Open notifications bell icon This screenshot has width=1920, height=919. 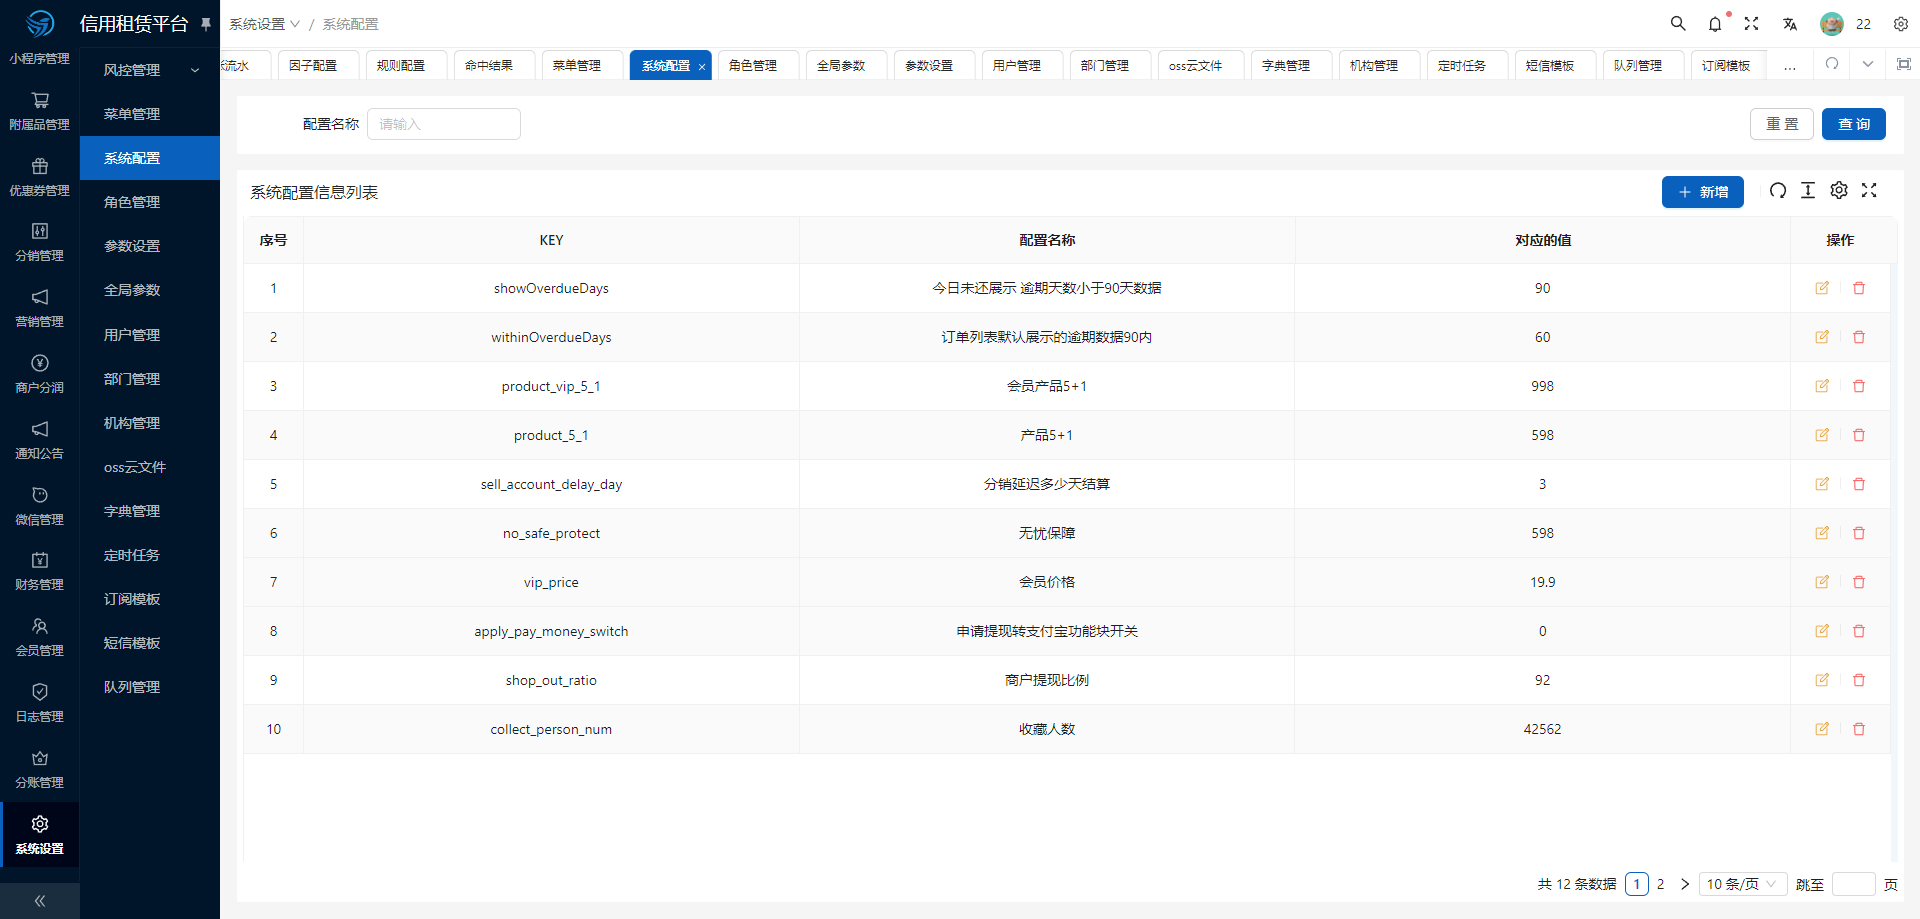click(x=1715, y=24)
